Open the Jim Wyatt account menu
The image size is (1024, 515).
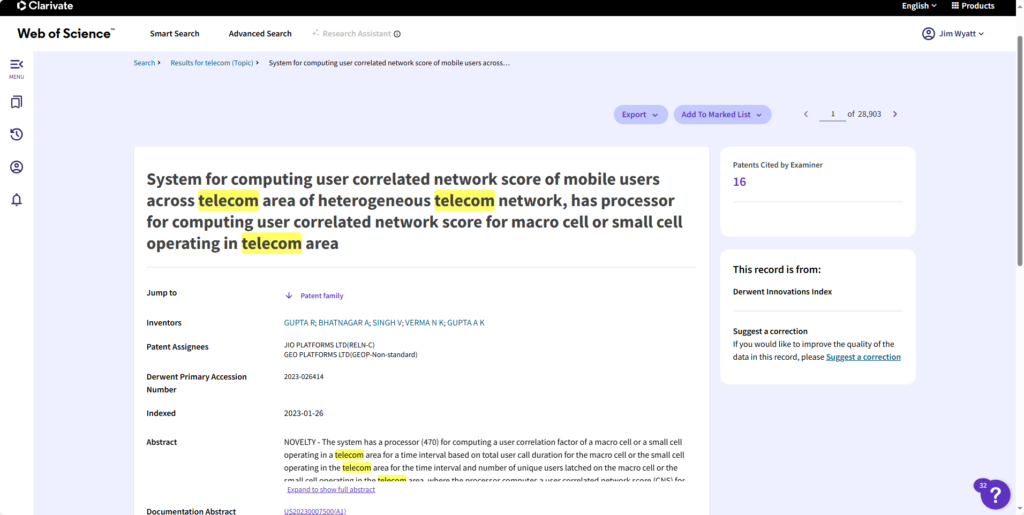click(x=953, y=34)
